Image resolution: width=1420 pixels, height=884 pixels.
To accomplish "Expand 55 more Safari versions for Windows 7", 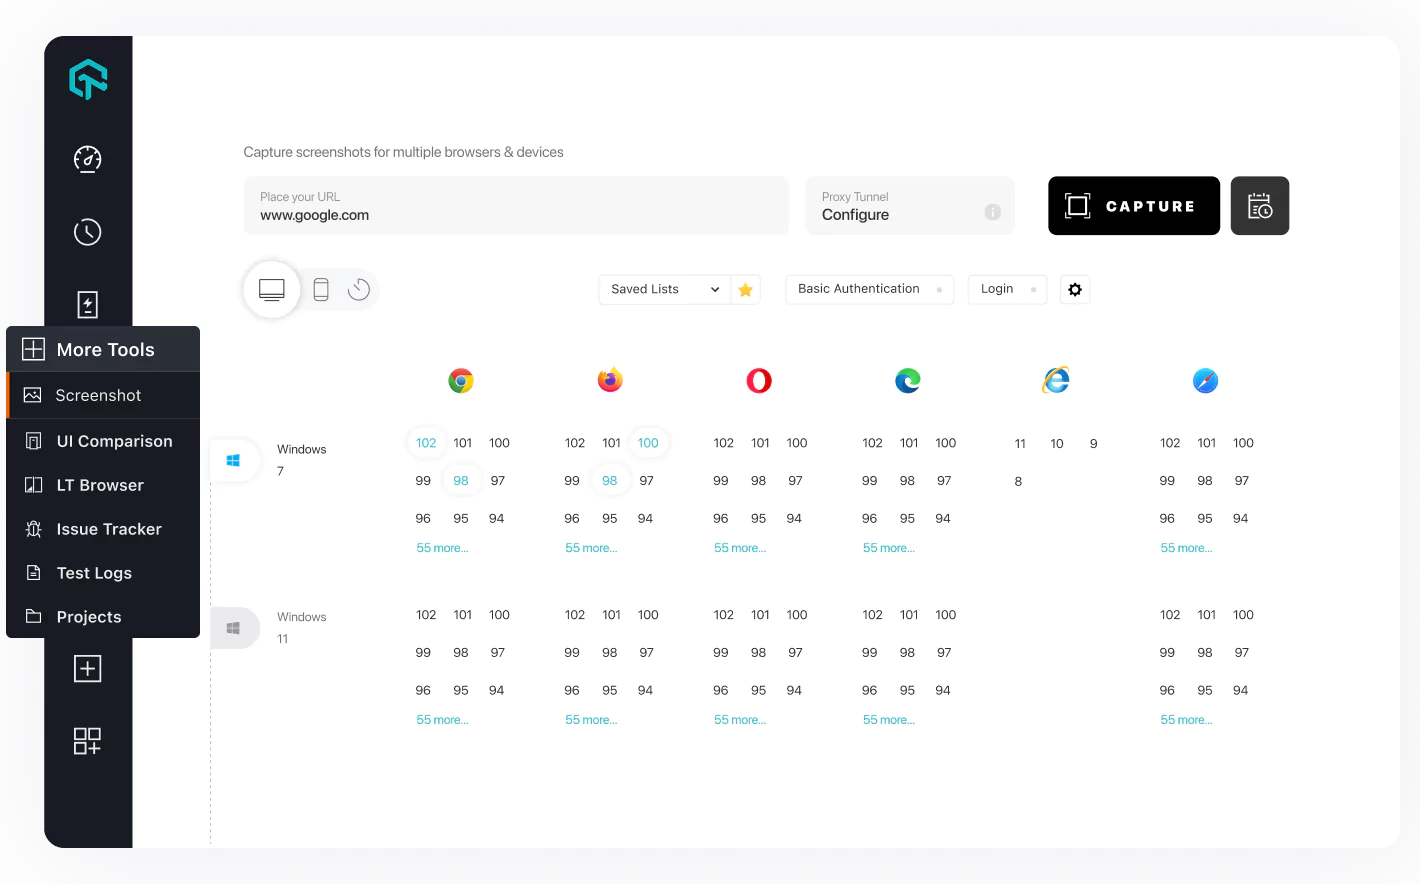I will click(1186, 548).
